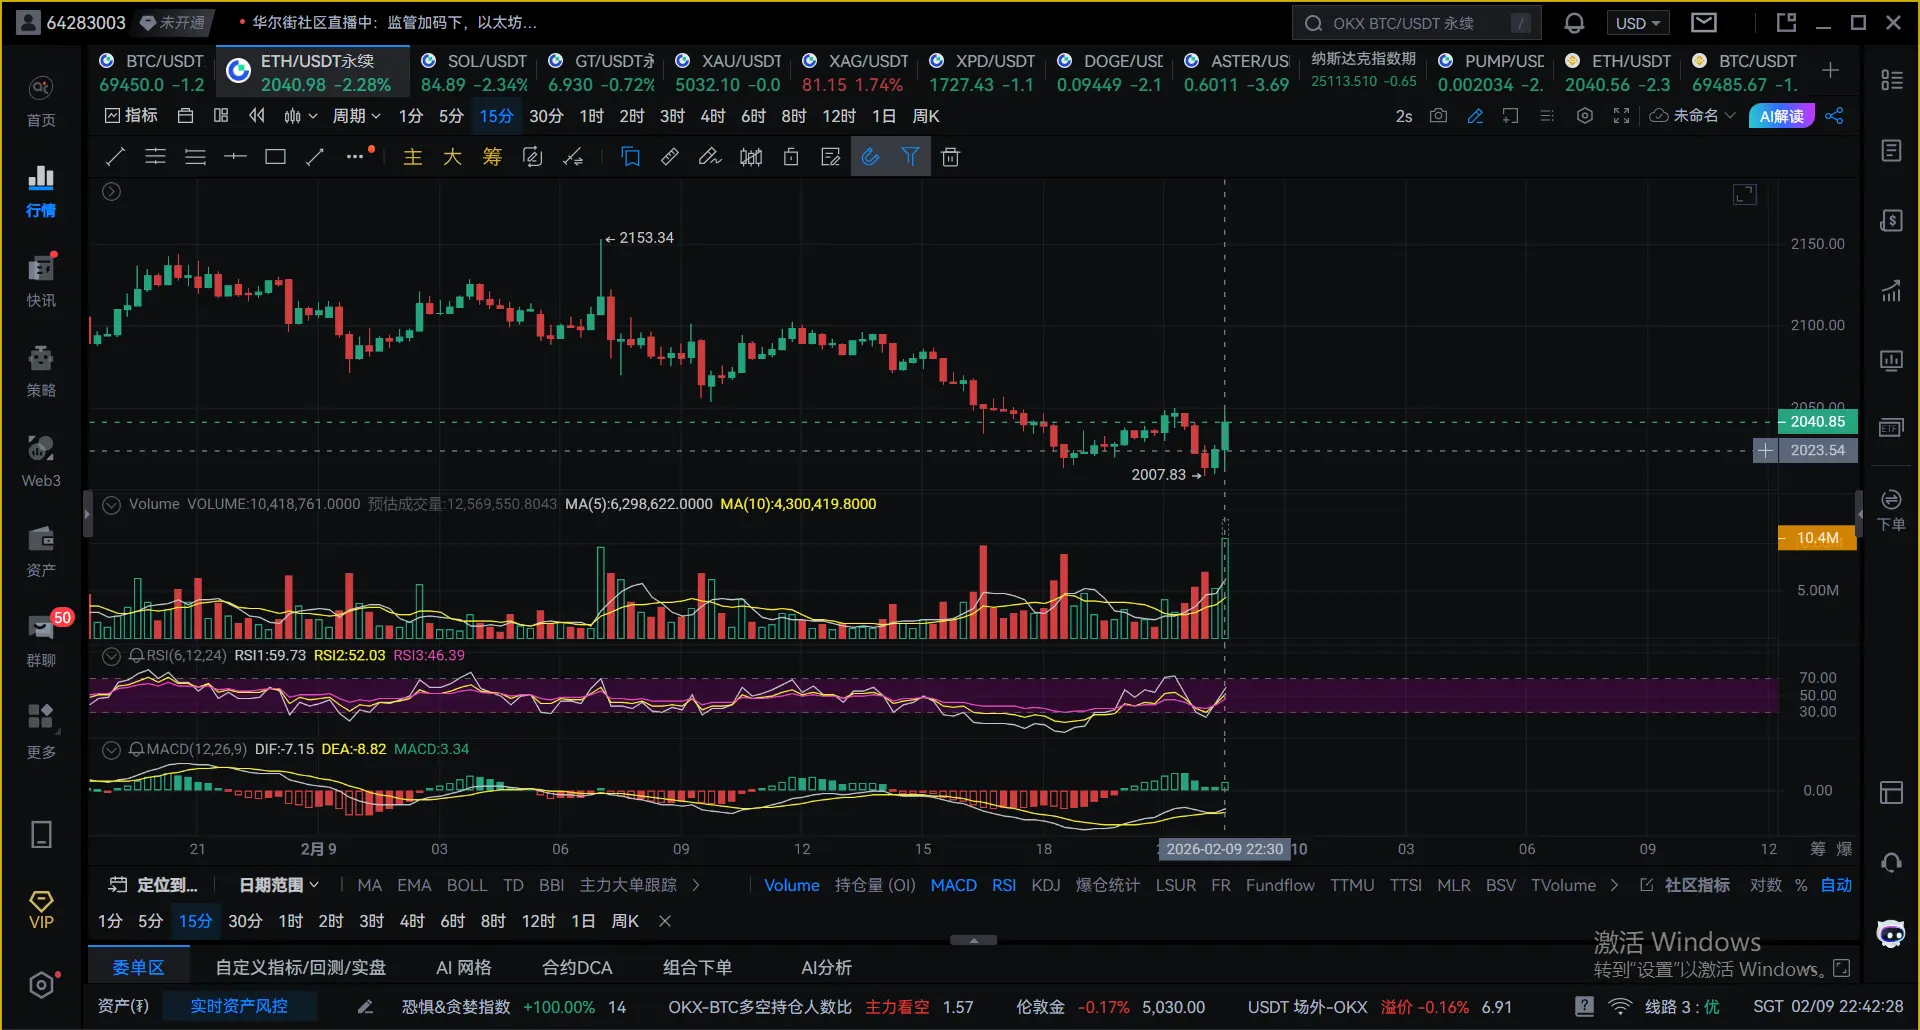
Task: Expand the 周期 period dropdown
Action: pos(356,116)
